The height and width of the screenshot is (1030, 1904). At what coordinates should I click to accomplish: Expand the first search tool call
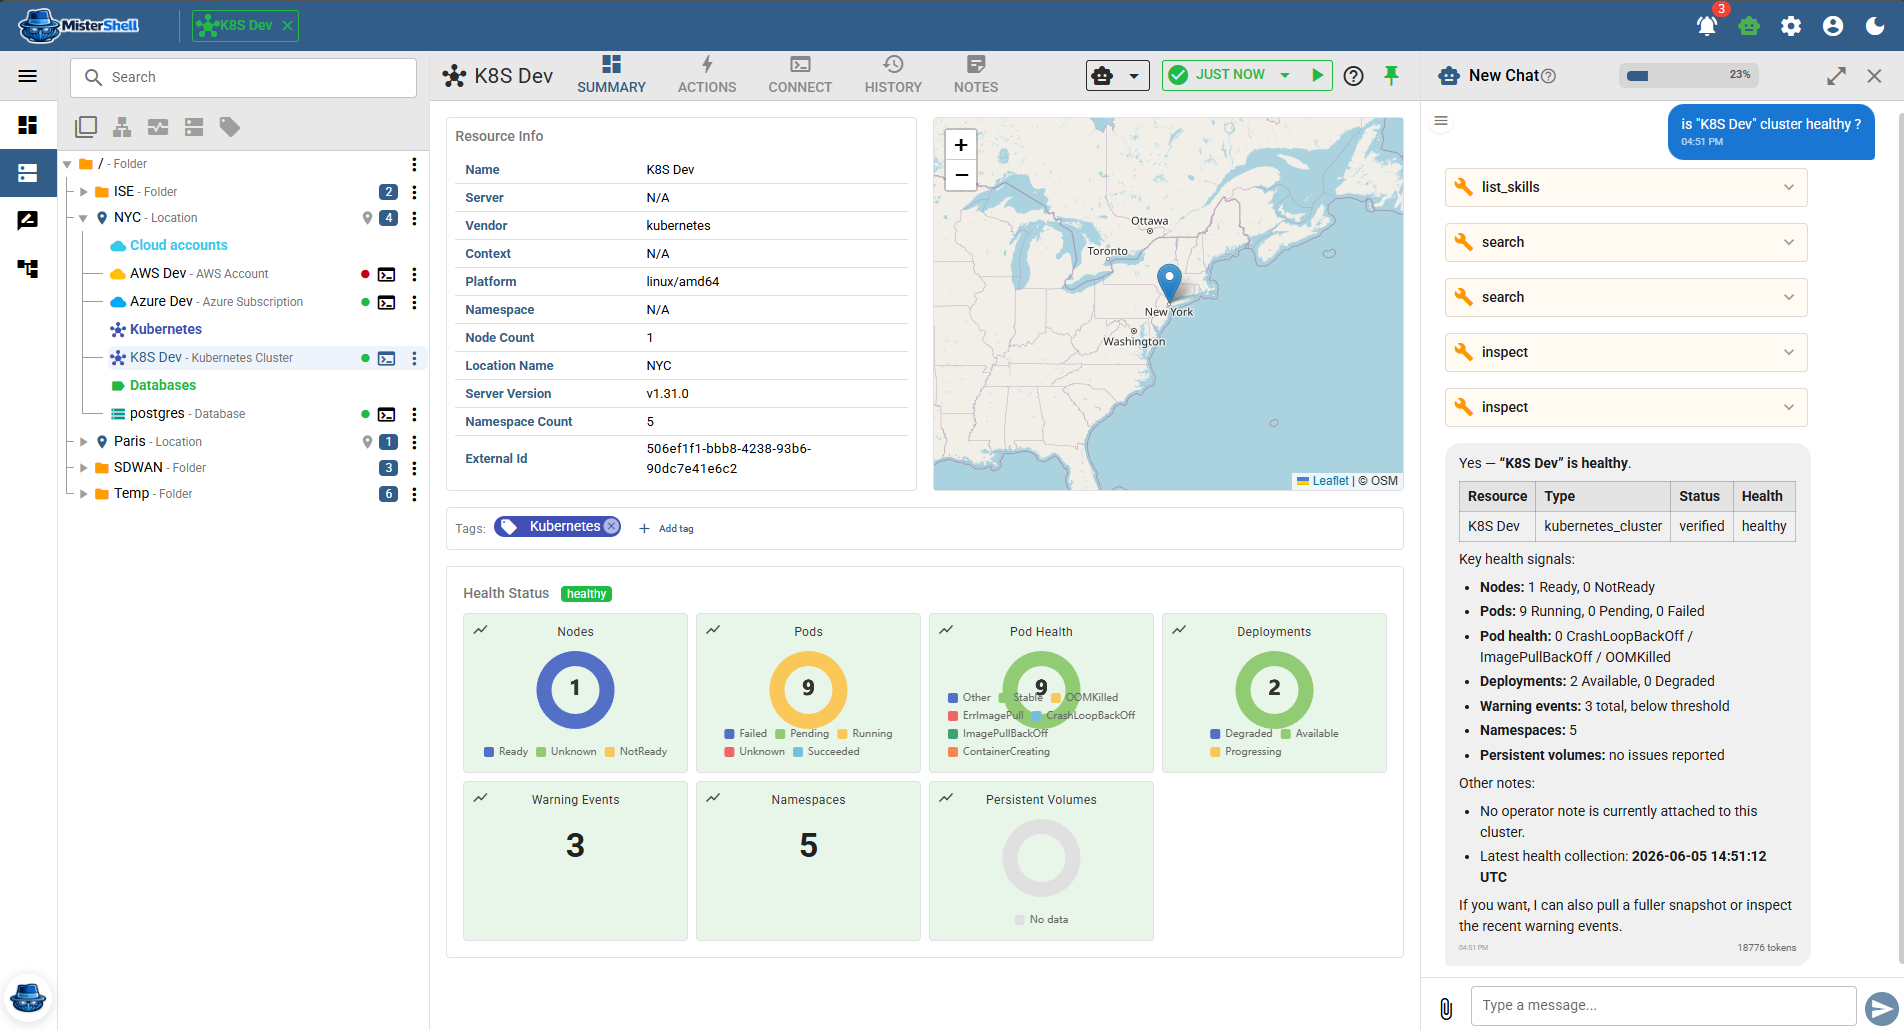1626,242
